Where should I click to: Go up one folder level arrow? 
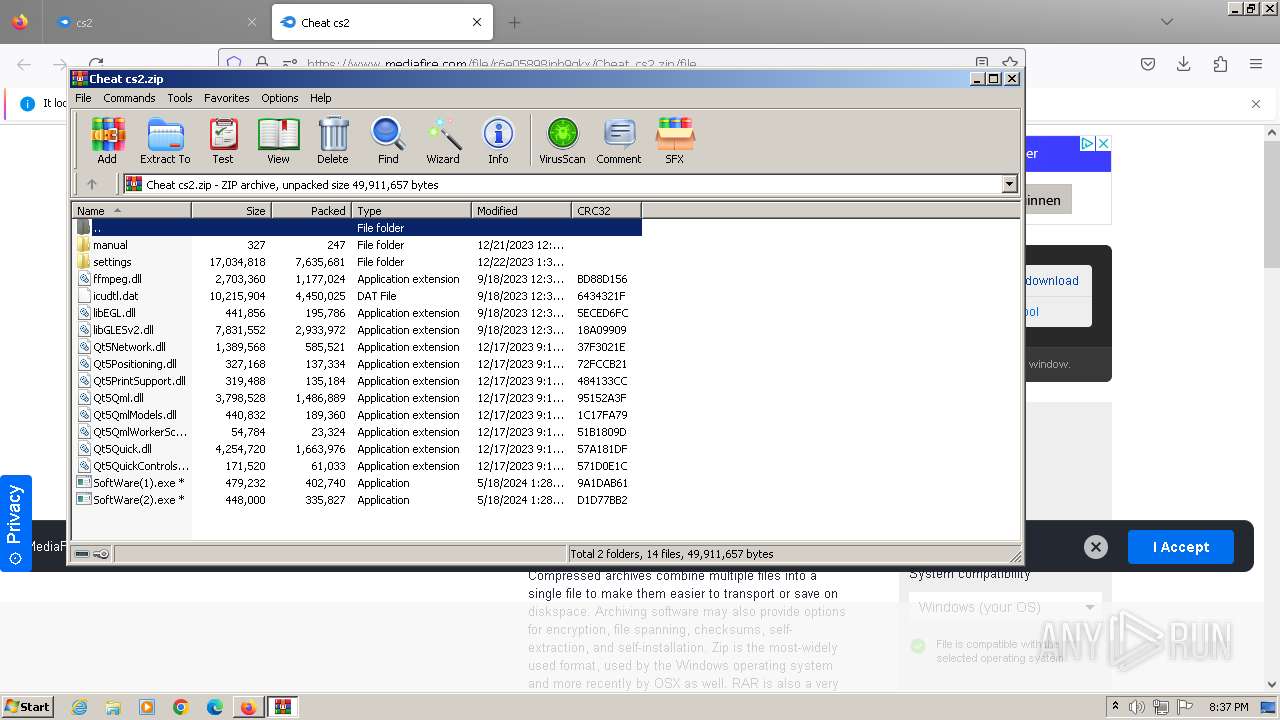[92, 184]
